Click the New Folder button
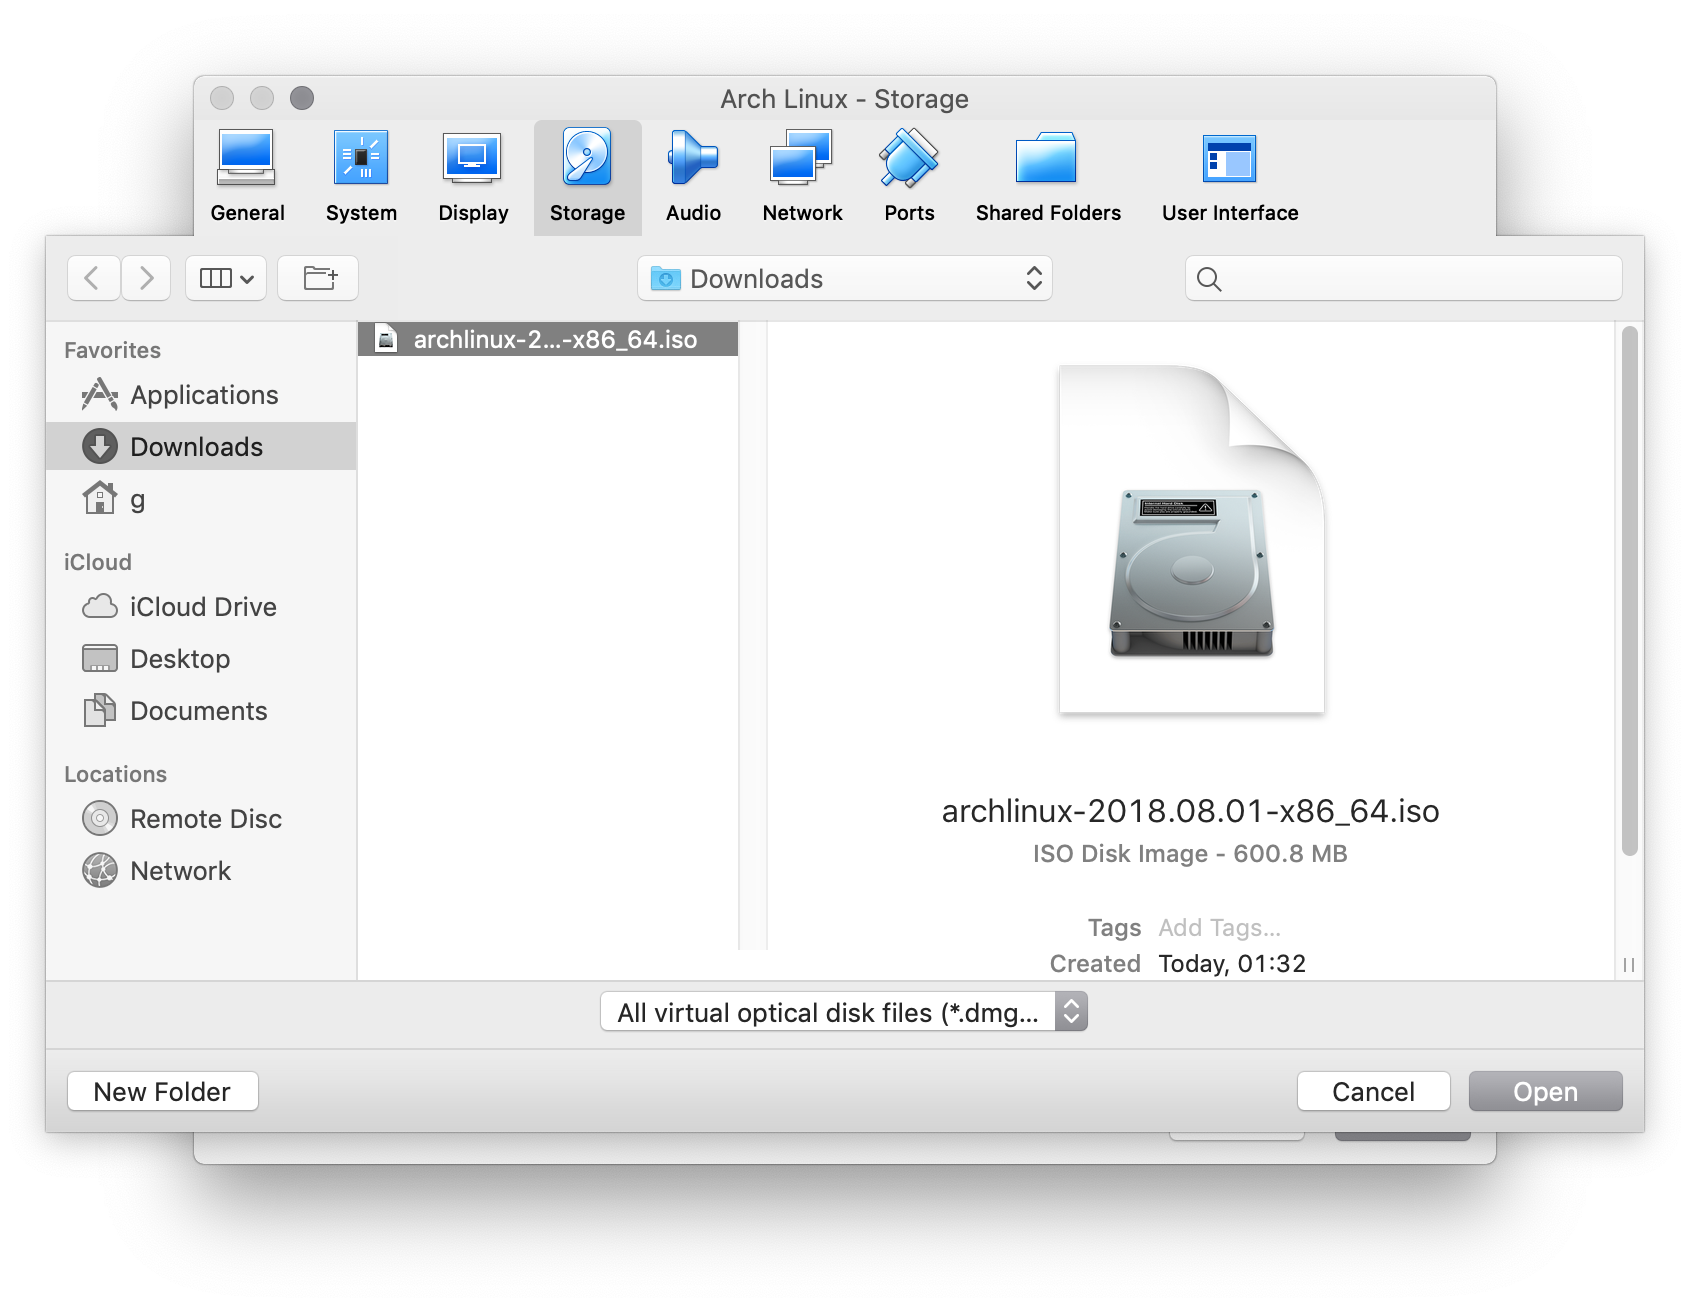The height and width of the screenshot is (1312, 1690). point(163,1091)
